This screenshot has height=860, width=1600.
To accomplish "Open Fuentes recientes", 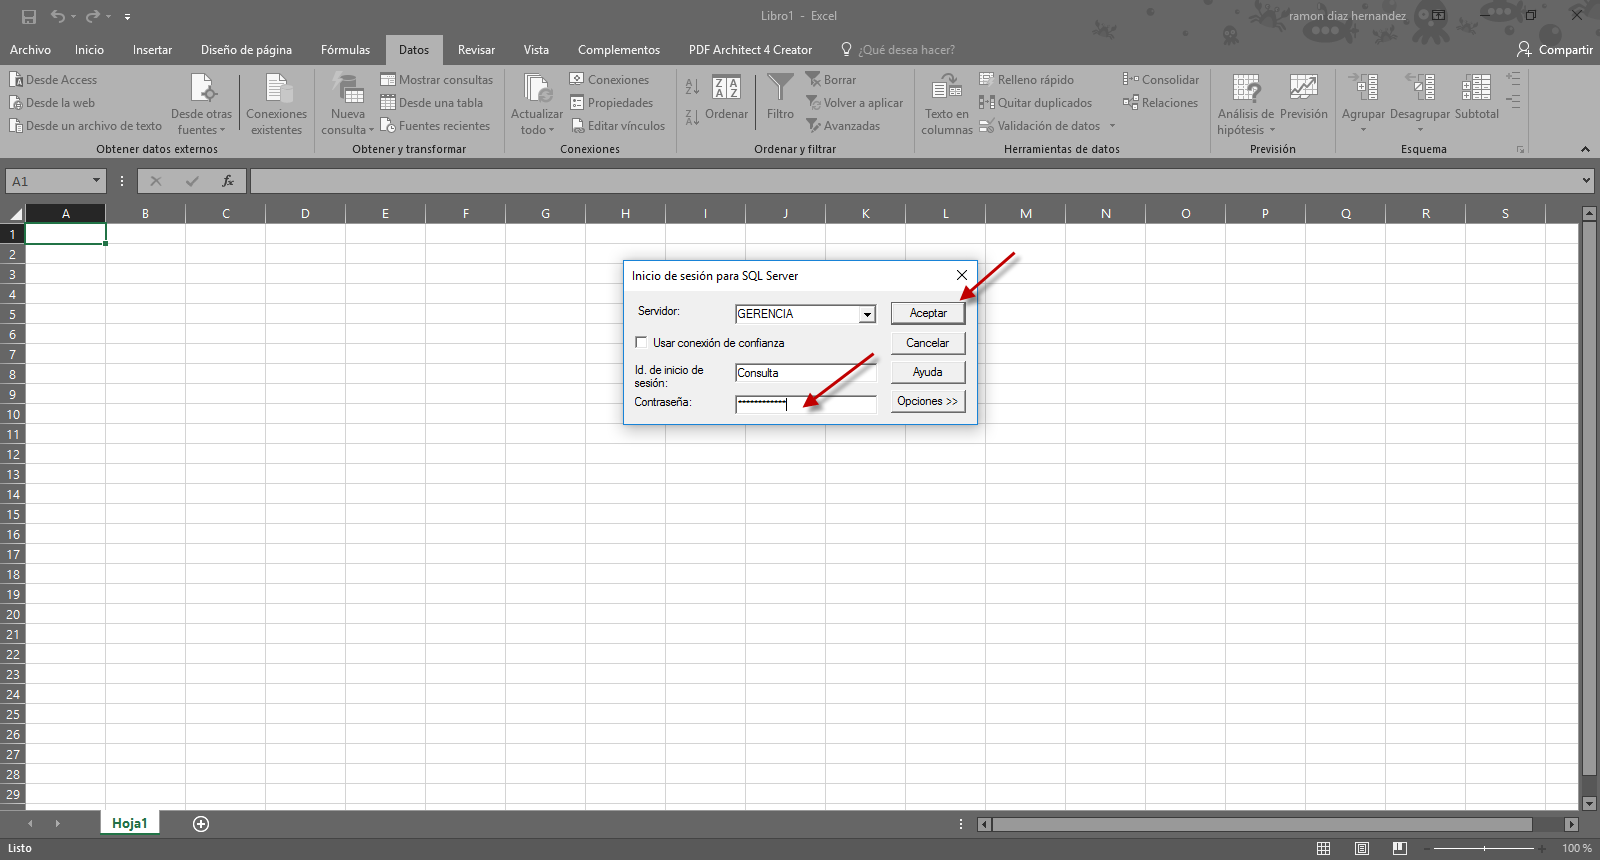I will 435,126.
